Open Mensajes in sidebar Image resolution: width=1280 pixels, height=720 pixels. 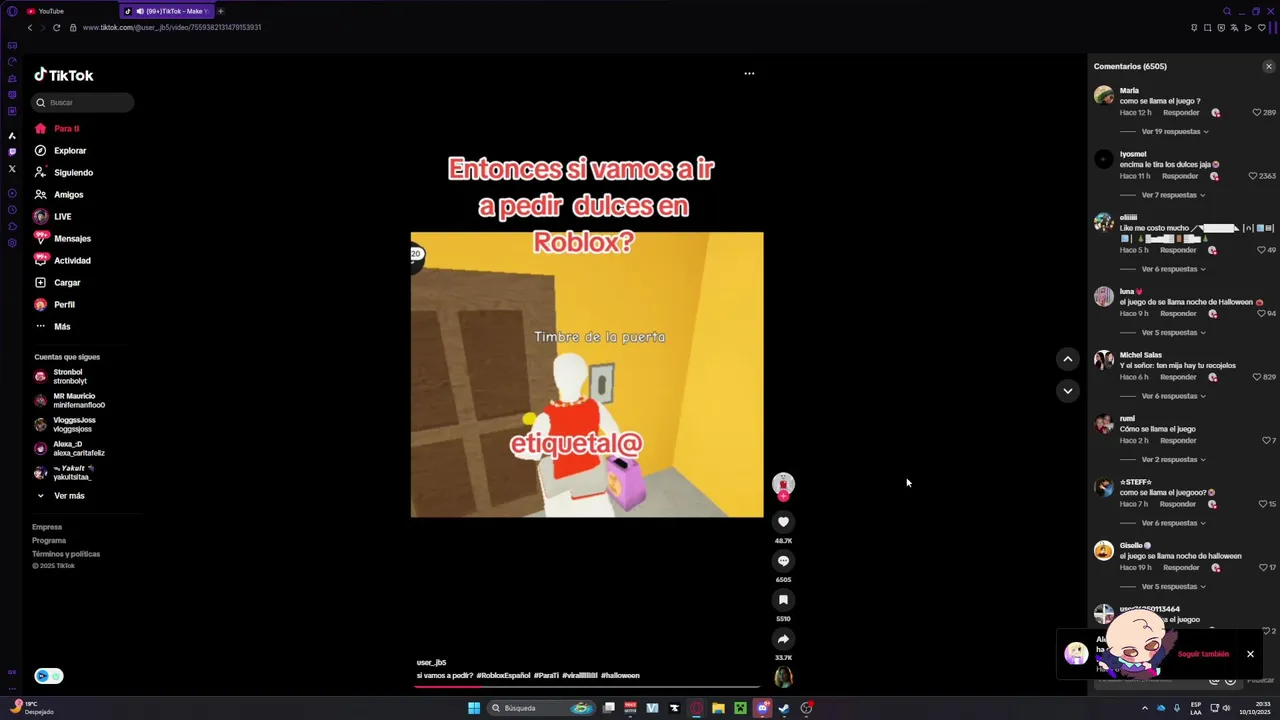72,239
